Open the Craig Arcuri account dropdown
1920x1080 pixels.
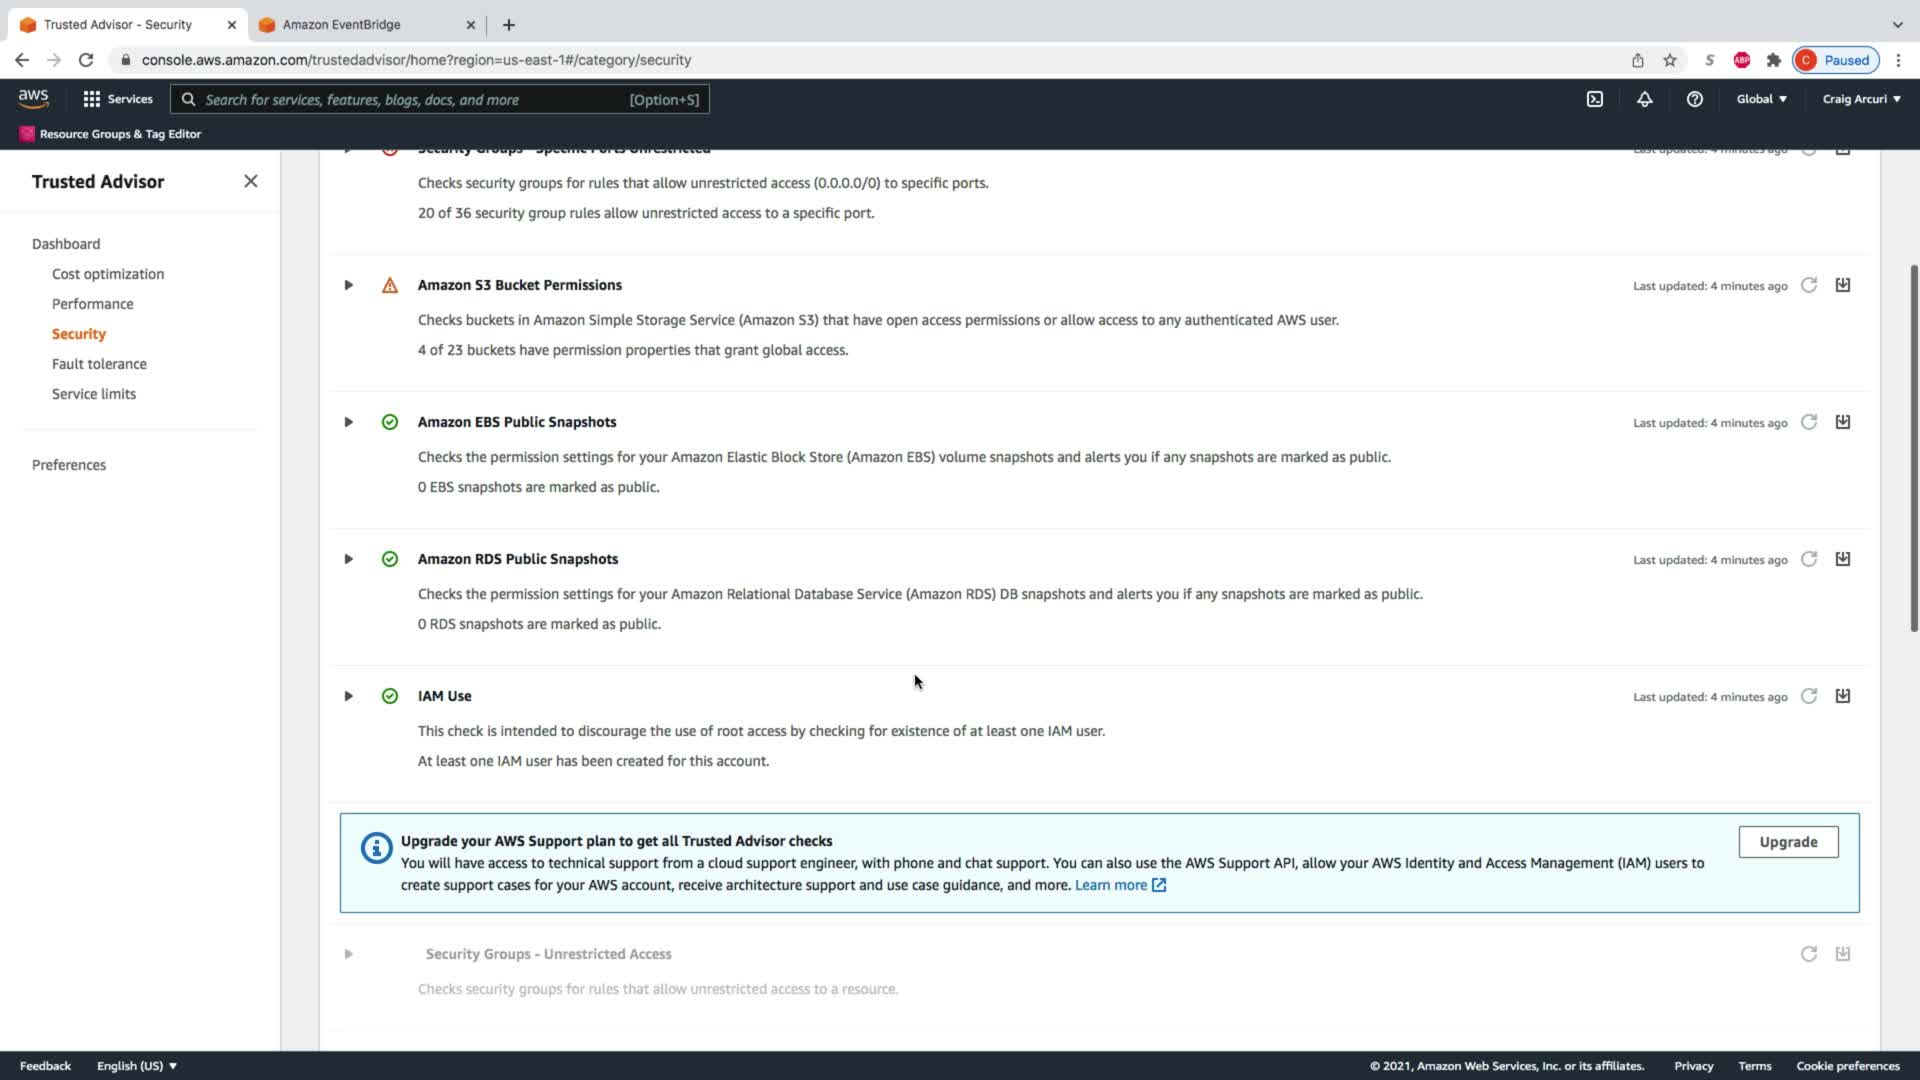click(1861, 99)
